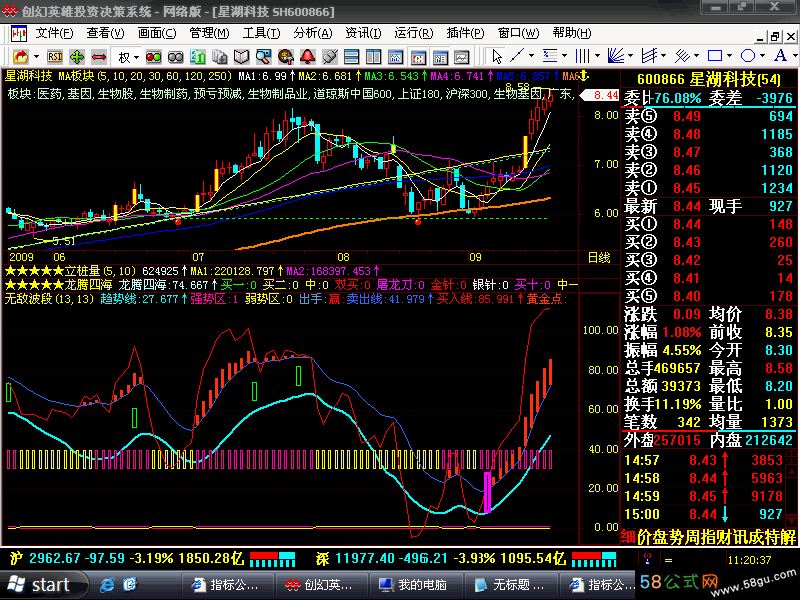This screenshot has height=600, width=800.
Task: Click the green four-way arrow icon
Action: (x=77, y=56)
